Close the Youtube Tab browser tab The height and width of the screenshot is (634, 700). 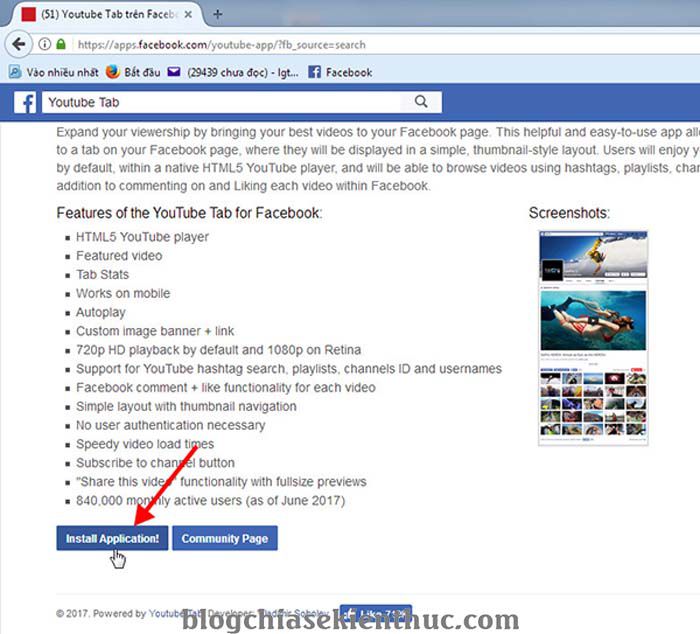tap(188, 14)
